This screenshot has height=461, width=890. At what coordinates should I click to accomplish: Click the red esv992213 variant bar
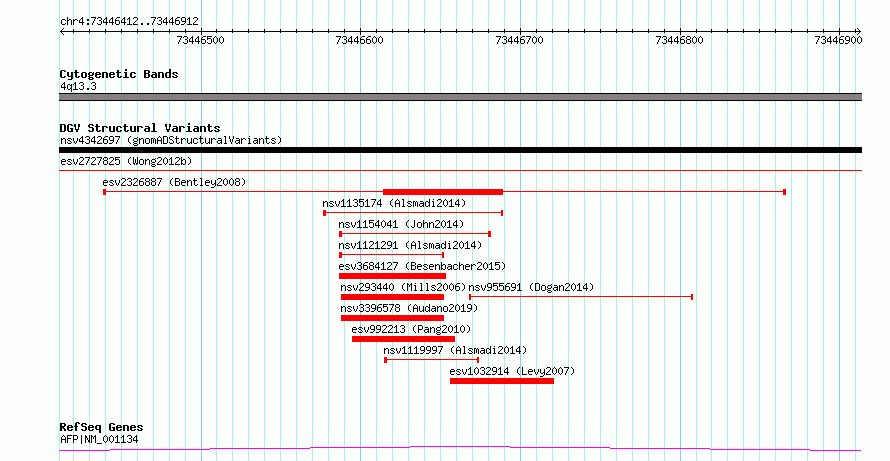click(x=403, y=339)
